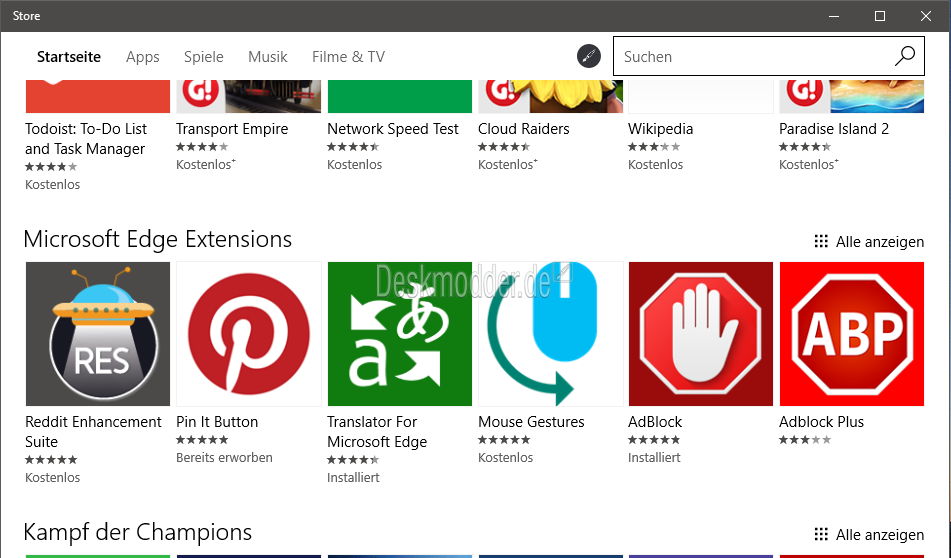
Task: Click grid icon beside Kampf der Champions Alle anzeigen
Action: pyautogui.click(x=821, y=534)
